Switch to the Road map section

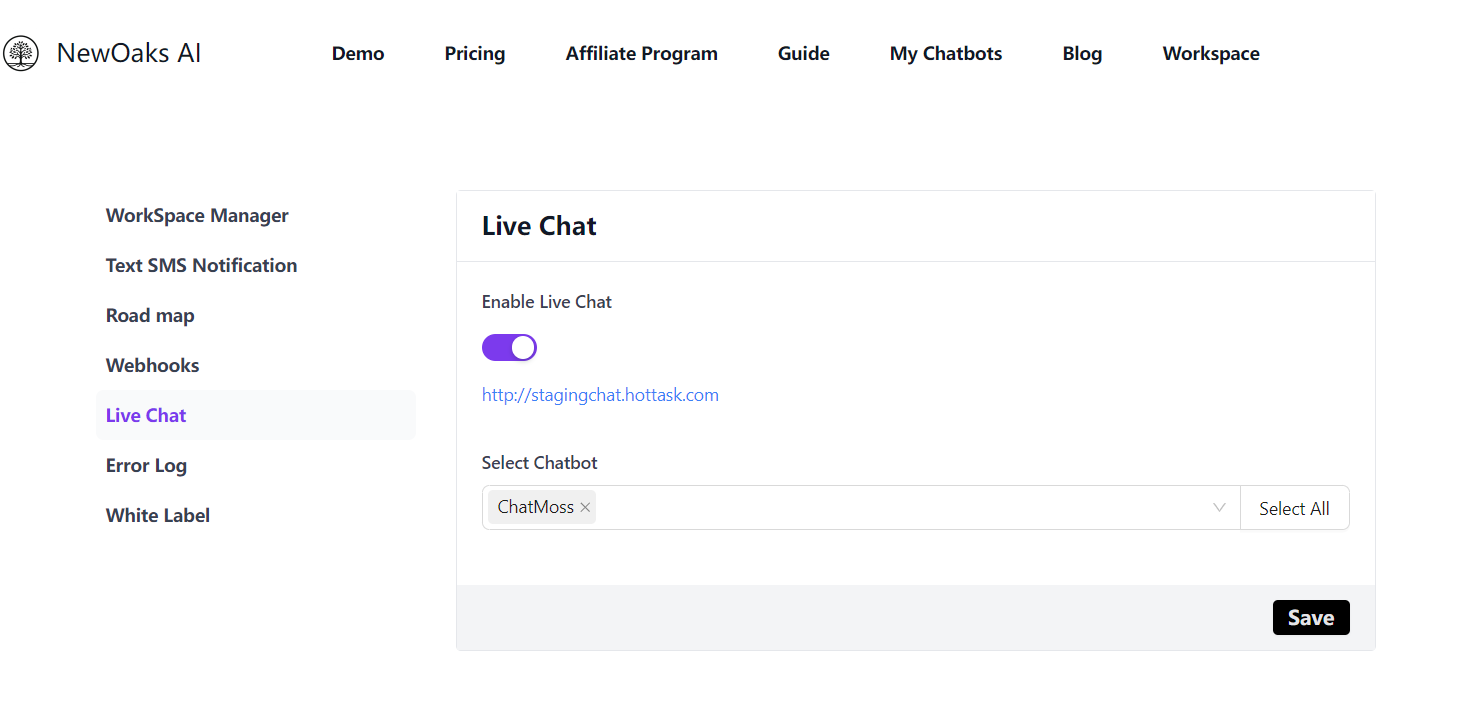point(150,316)
